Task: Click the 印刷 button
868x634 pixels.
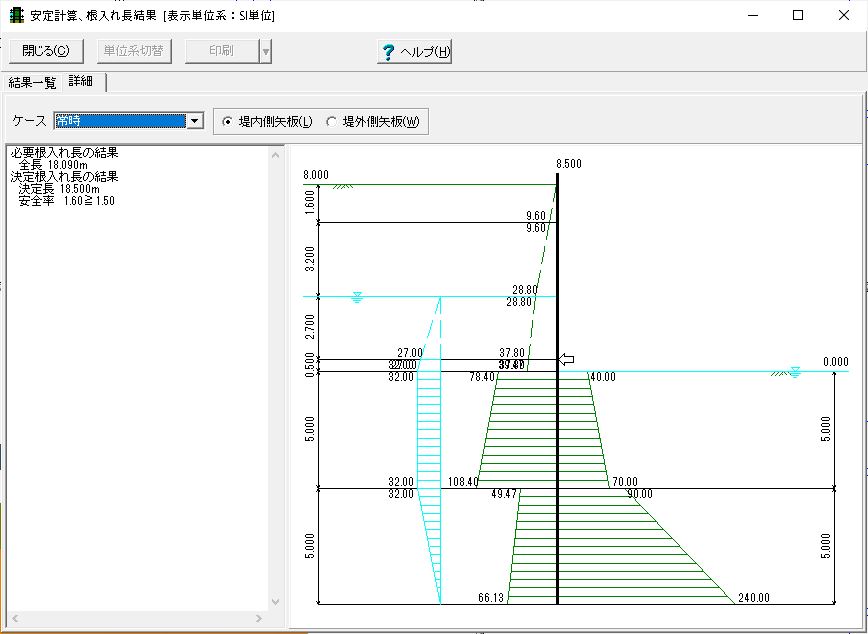Action: (x=221, y=51)
